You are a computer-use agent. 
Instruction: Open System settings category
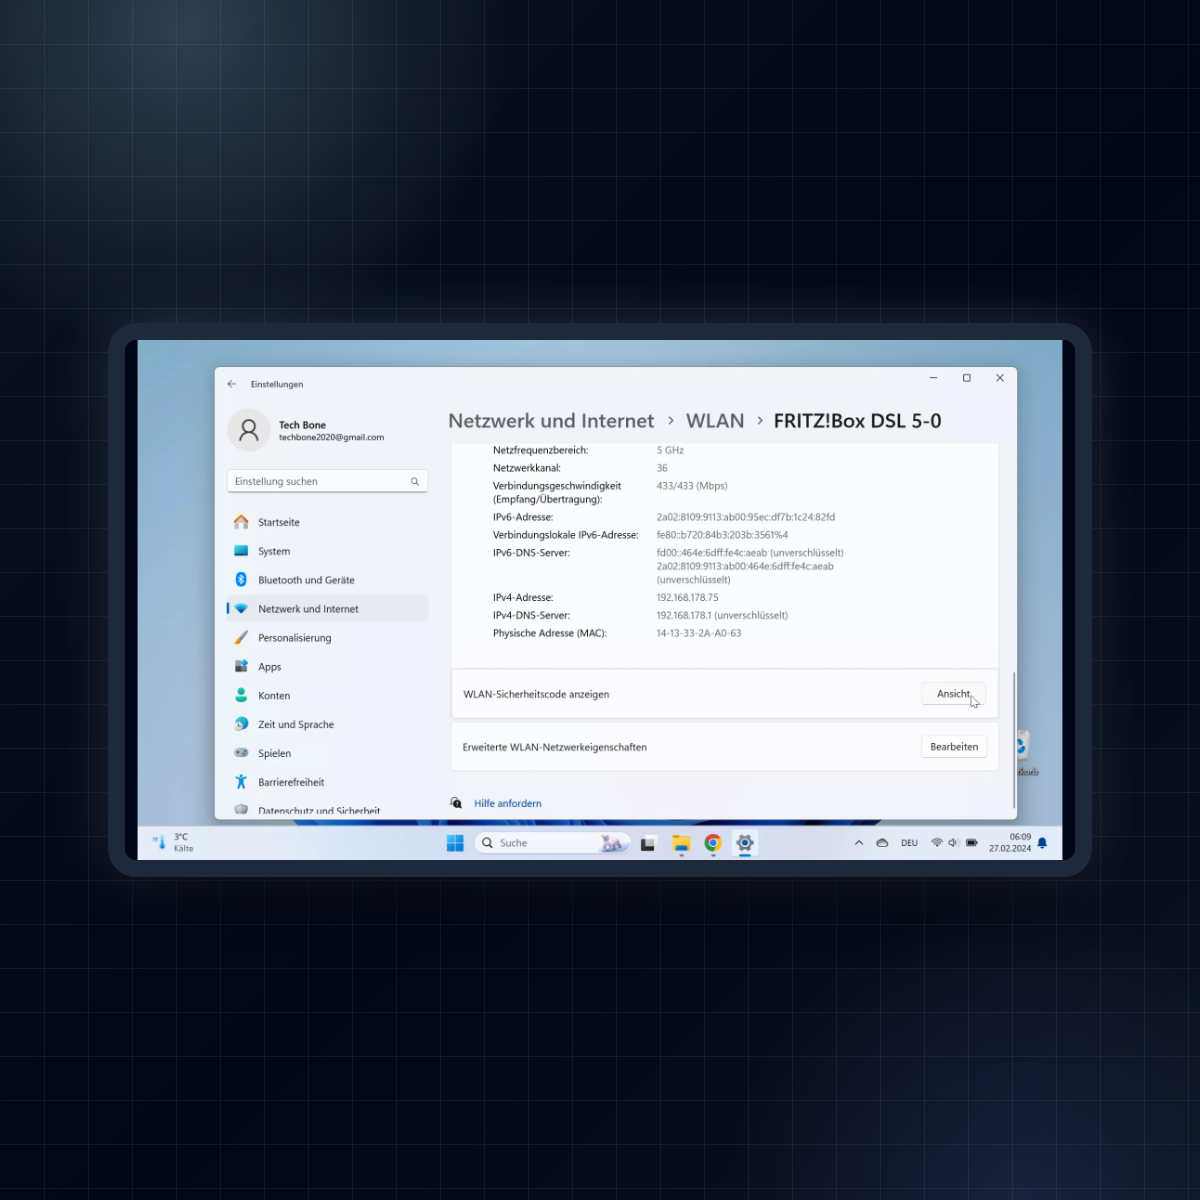[328, 551]
